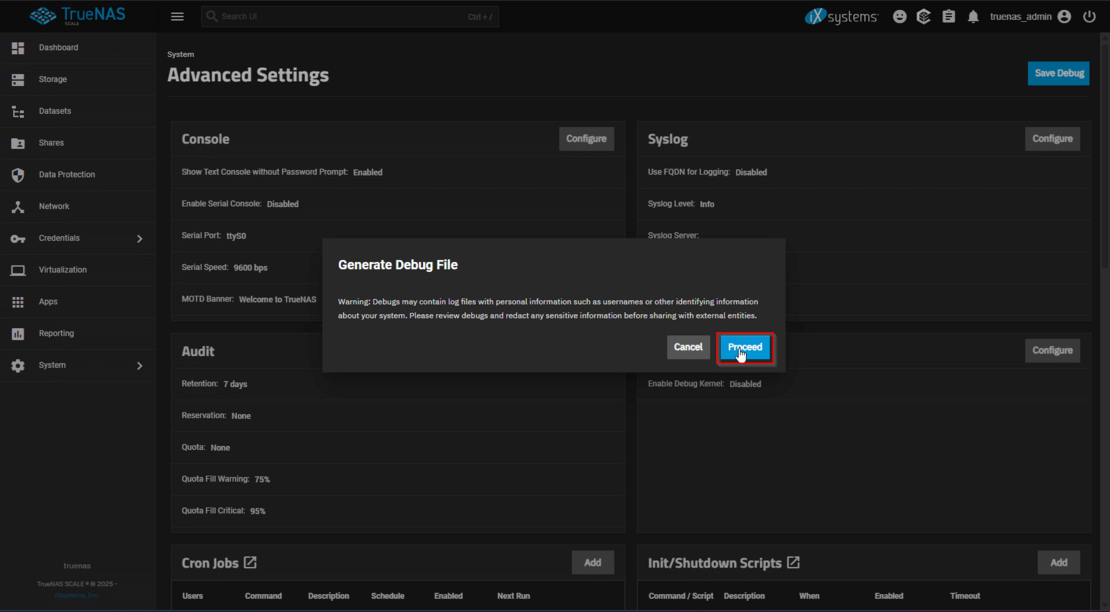
Task: Open the TrueCommand status icon
Action: 924,17
